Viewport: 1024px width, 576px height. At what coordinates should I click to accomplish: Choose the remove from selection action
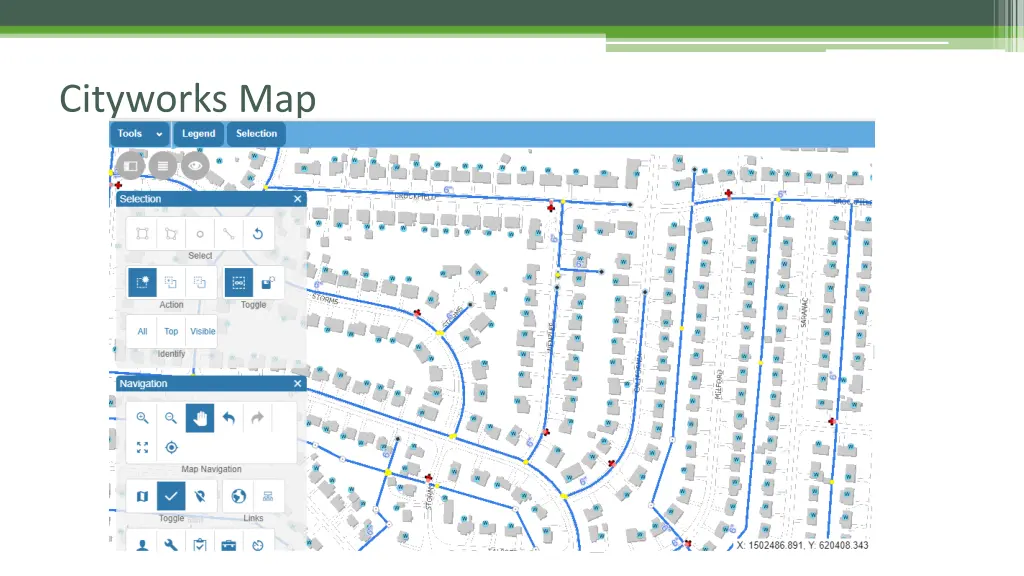click(200, 283)
